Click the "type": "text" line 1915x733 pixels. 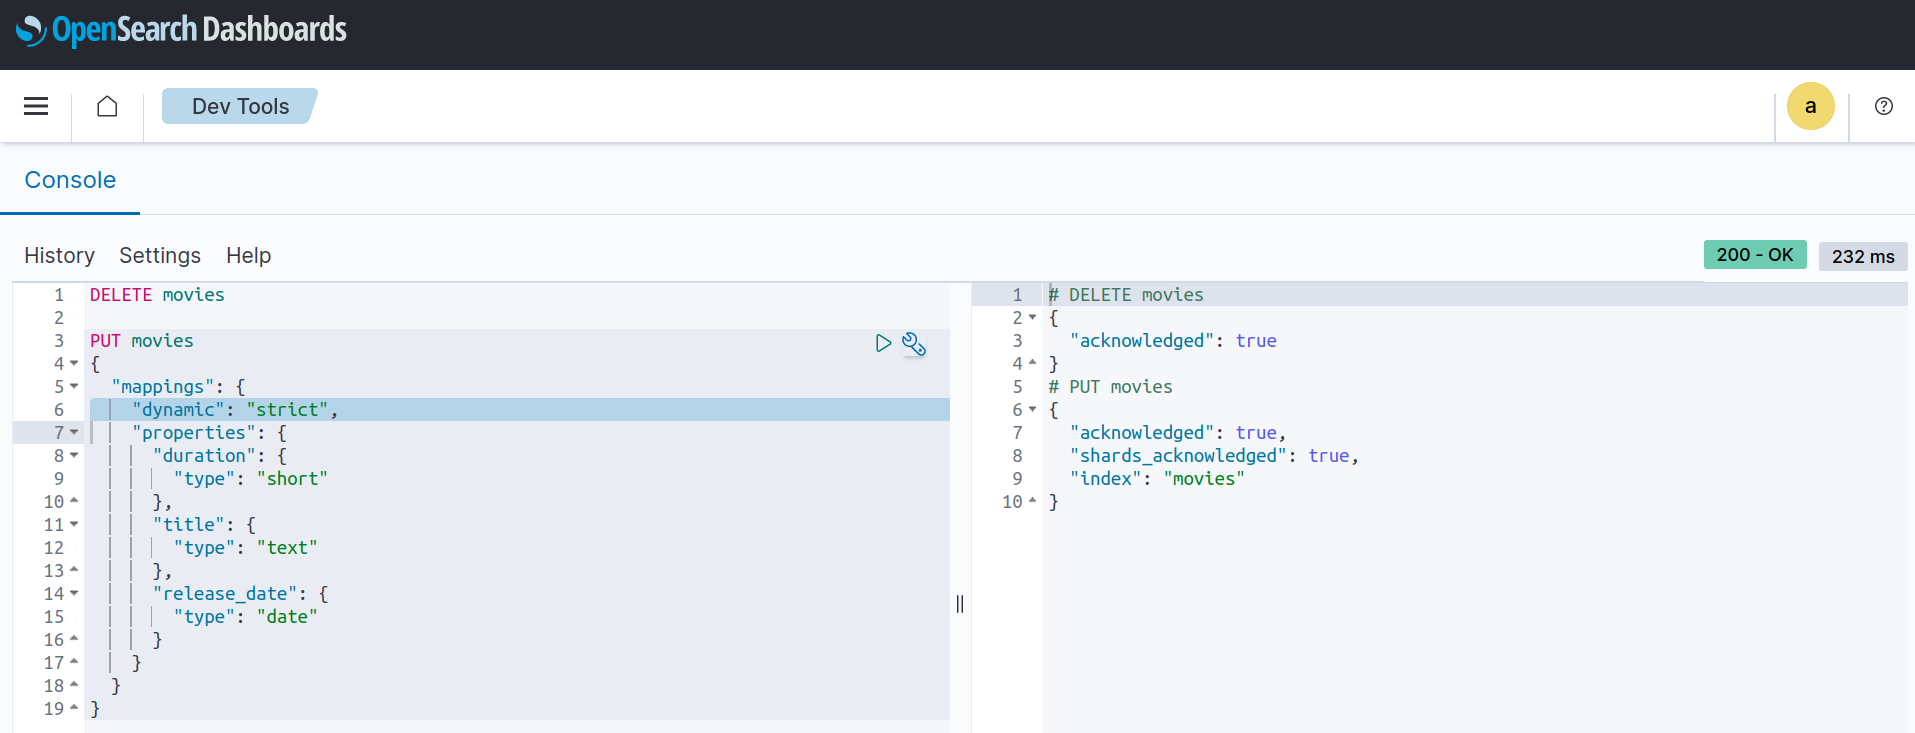pos(246,548)
